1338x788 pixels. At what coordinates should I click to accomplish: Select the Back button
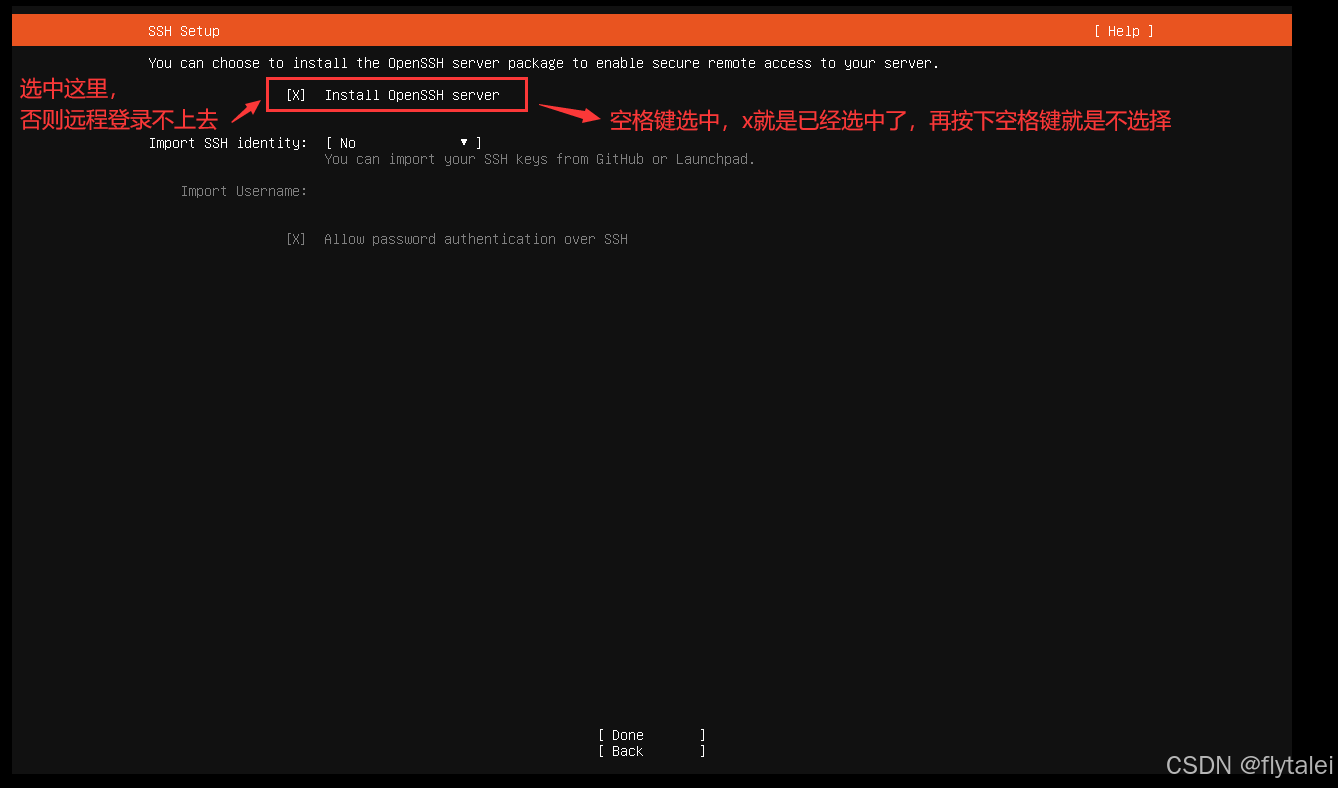[652, 751]
